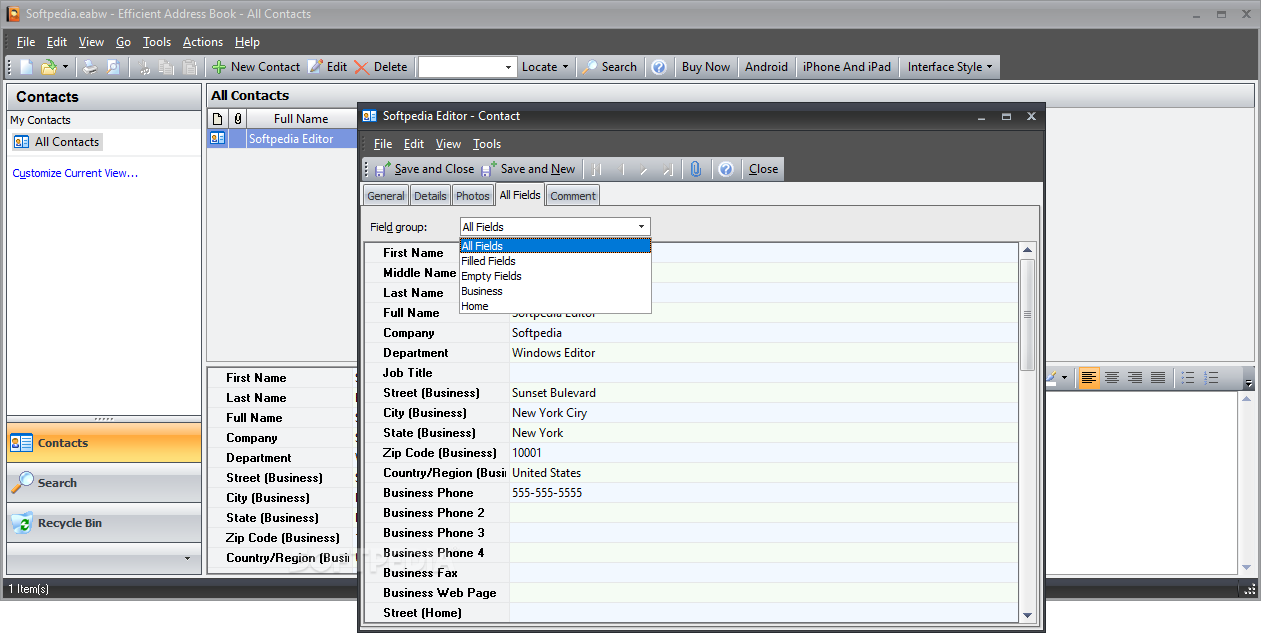Click the Buy Now button
The height and width of the screenshot is (633, 1261).
(706, 67)
